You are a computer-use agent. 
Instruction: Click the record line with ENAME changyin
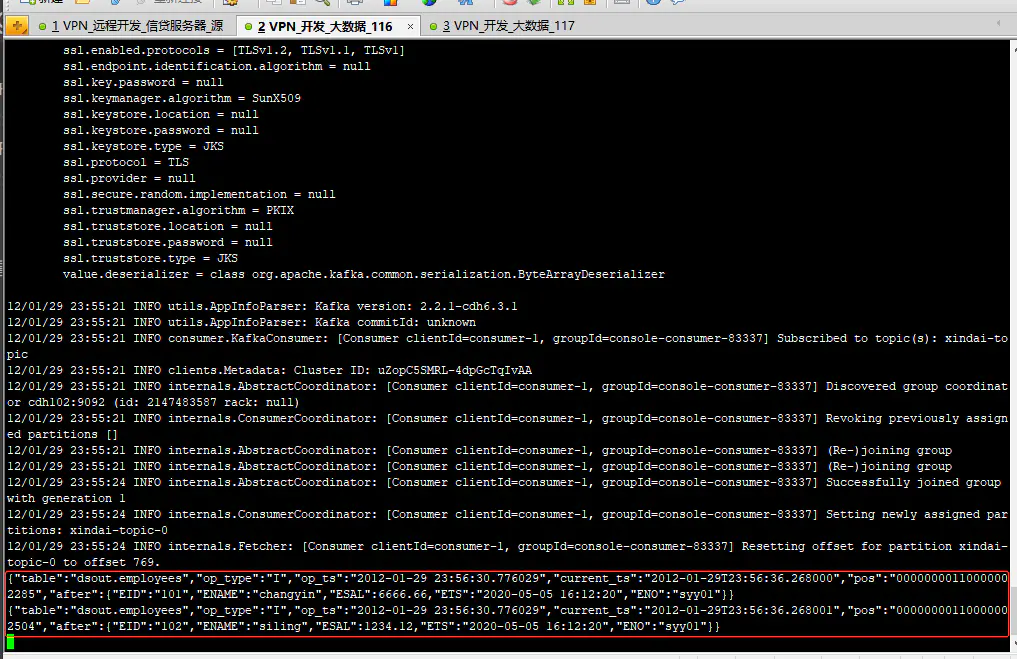click(370, 594)
